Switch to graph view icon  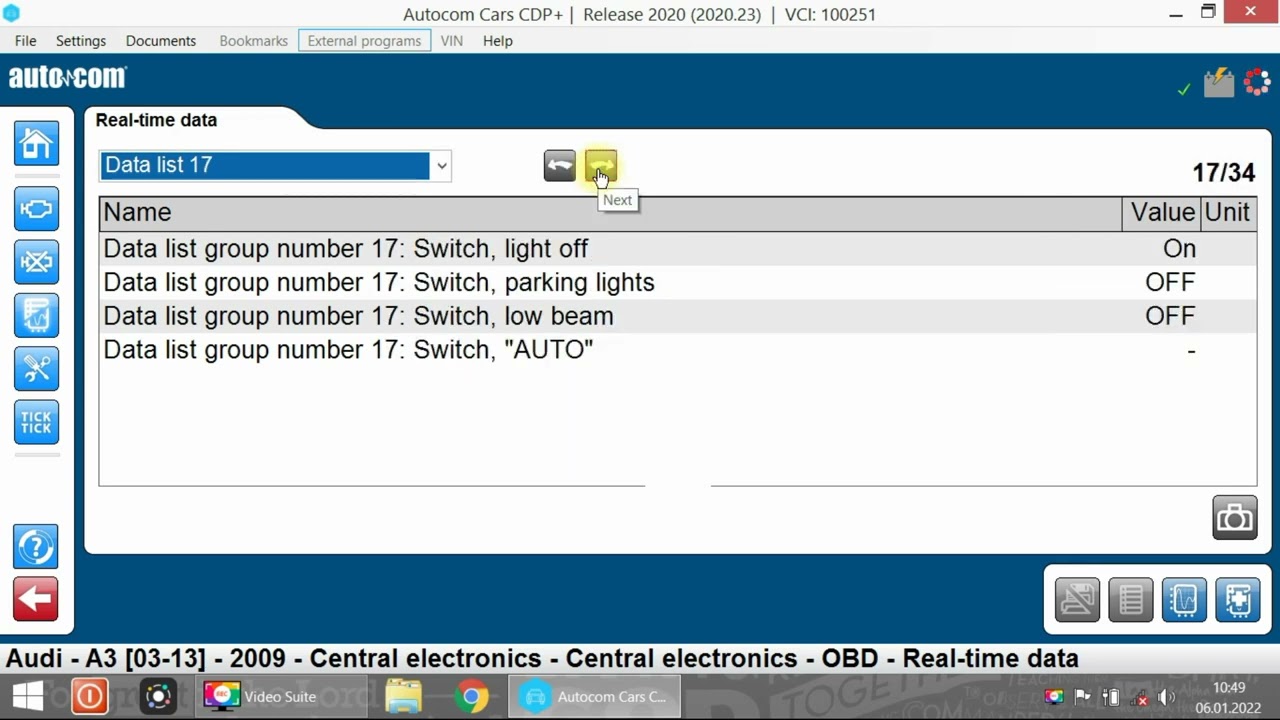1184,600
